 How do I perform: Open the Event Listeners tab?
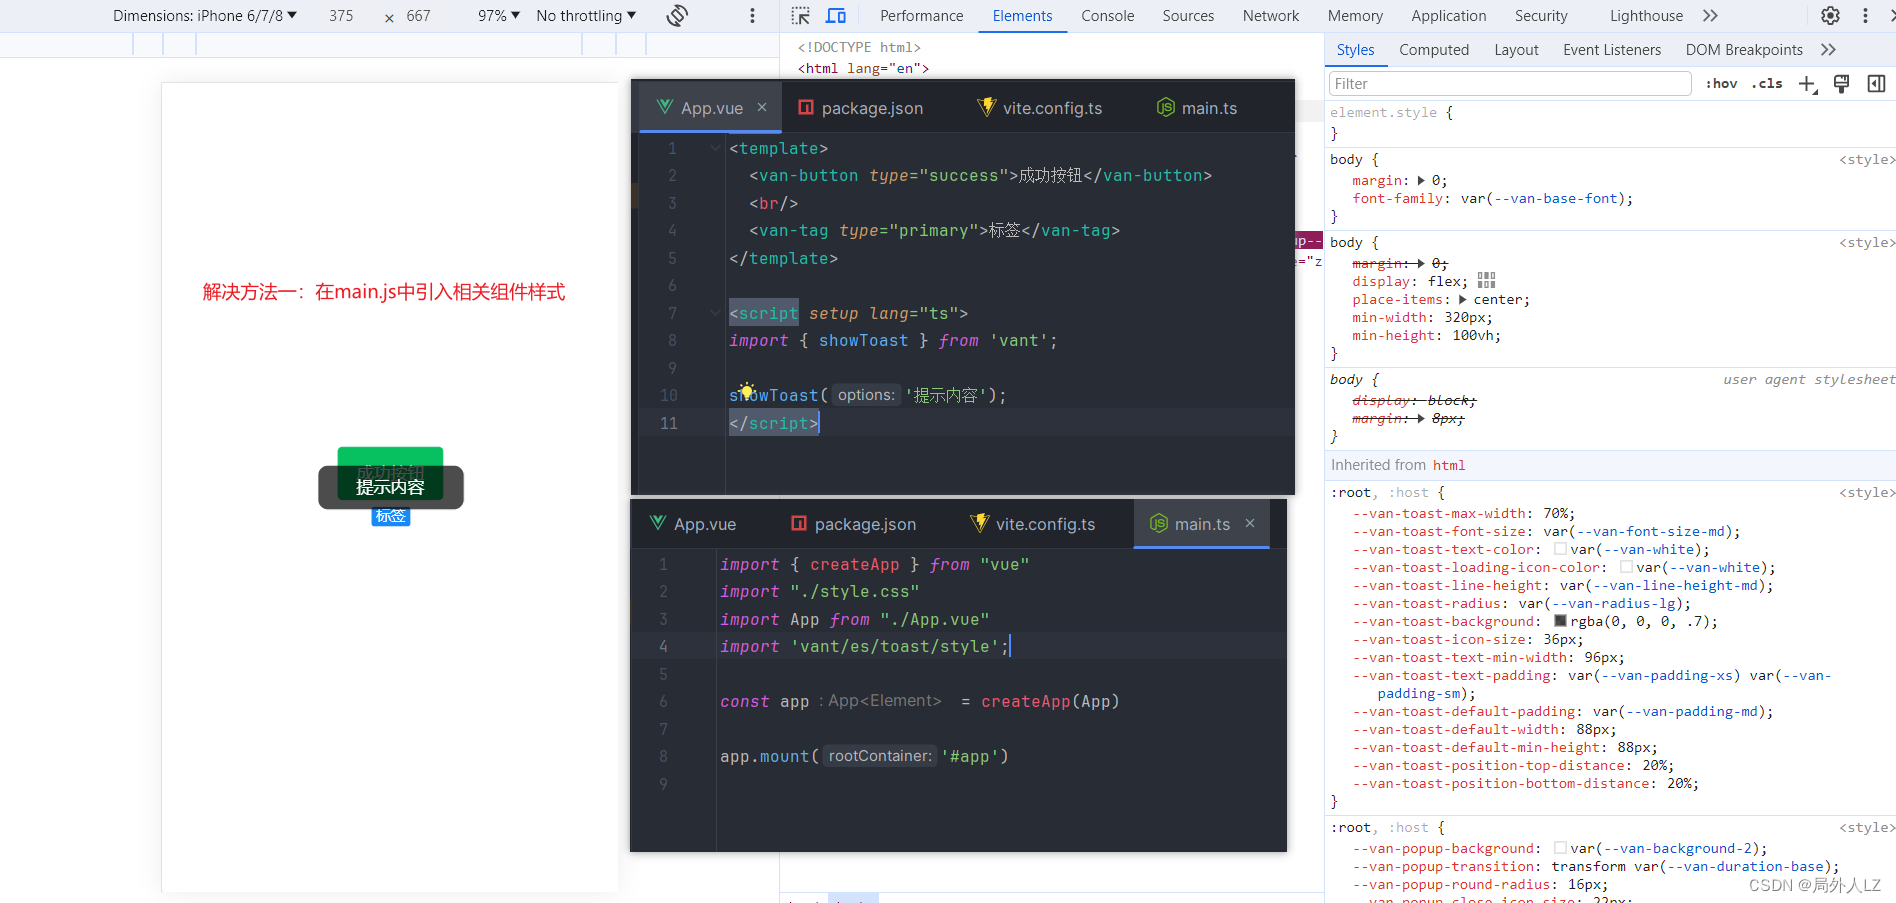(1612, 50)
